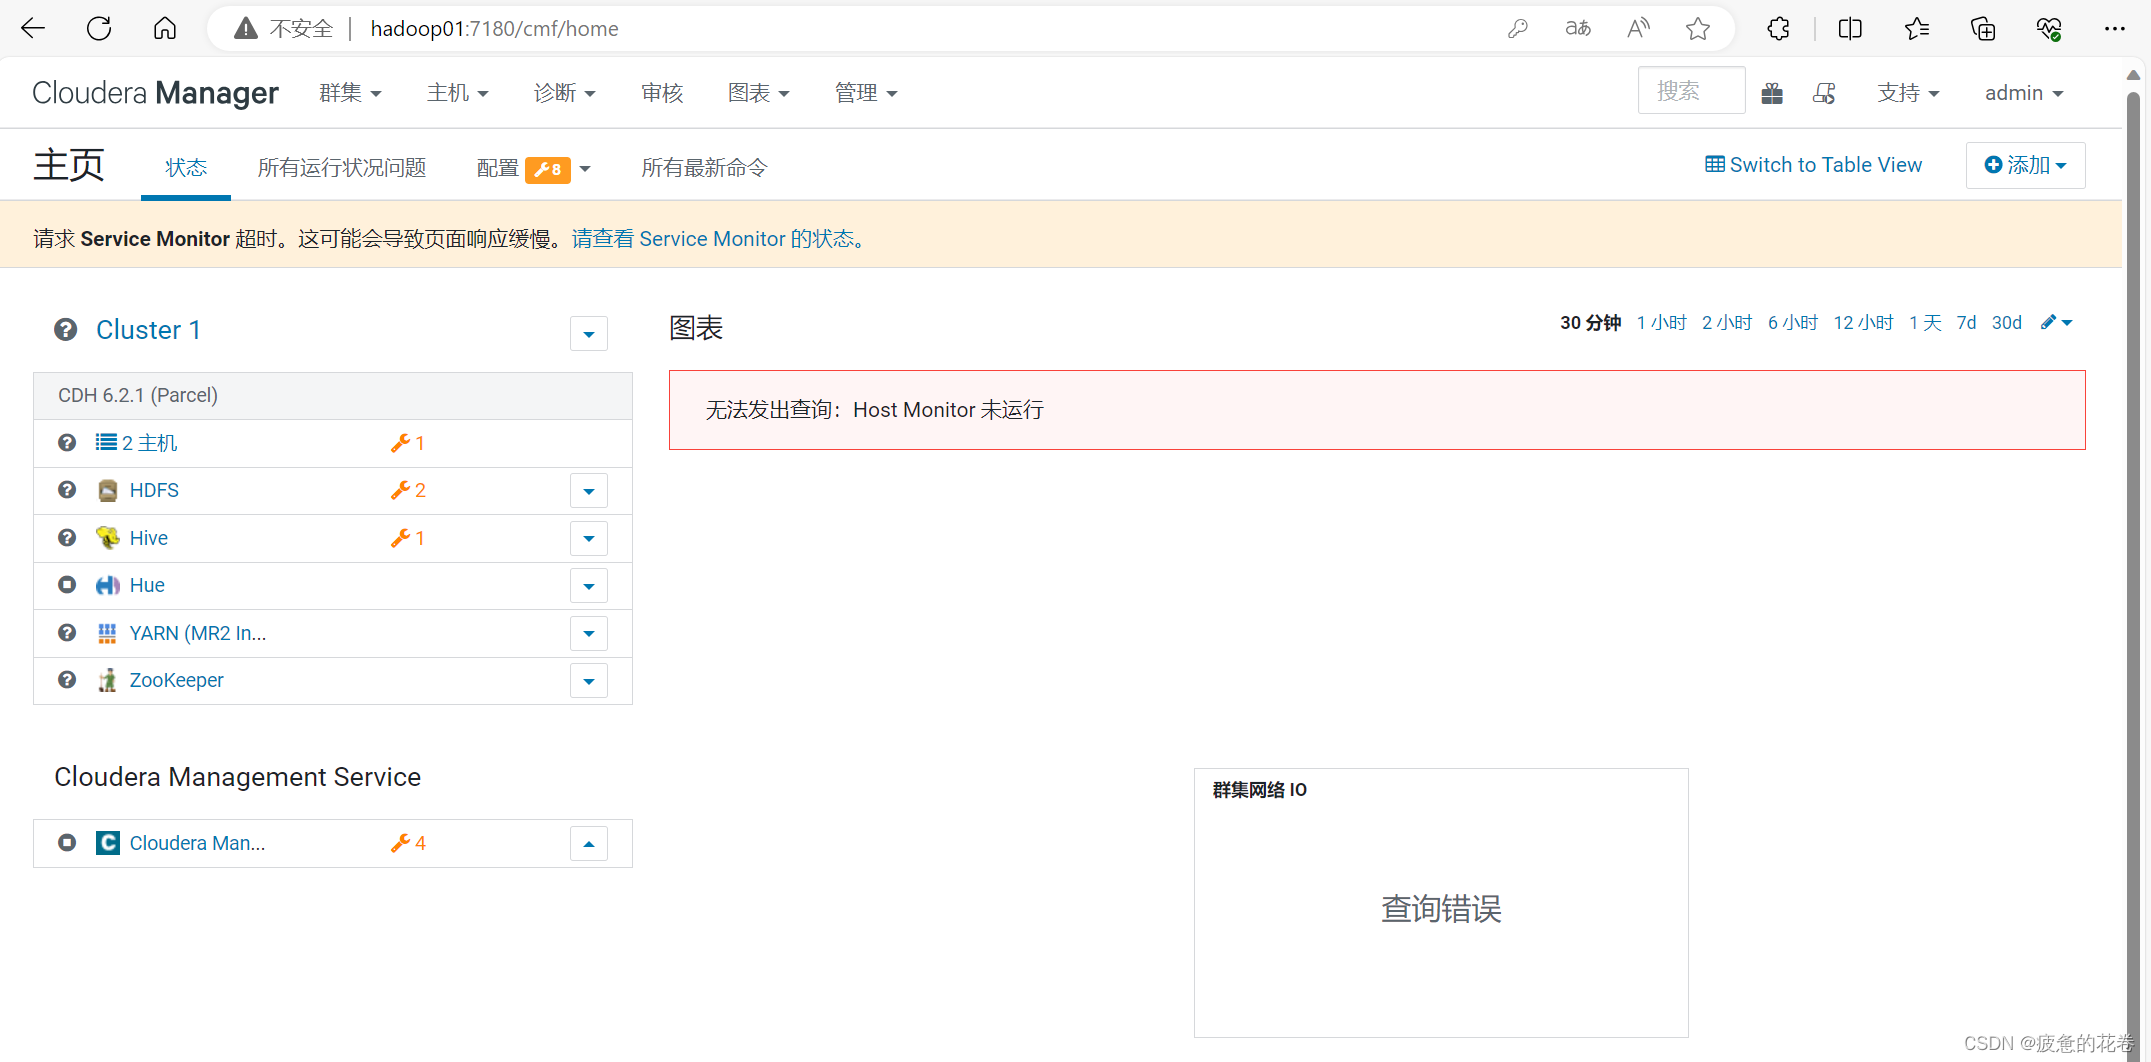This screenshot has height=1062, width=2151.
Task: Open the ZooKeeper service link
Action: pyautogui.click(x=176, y=680)
